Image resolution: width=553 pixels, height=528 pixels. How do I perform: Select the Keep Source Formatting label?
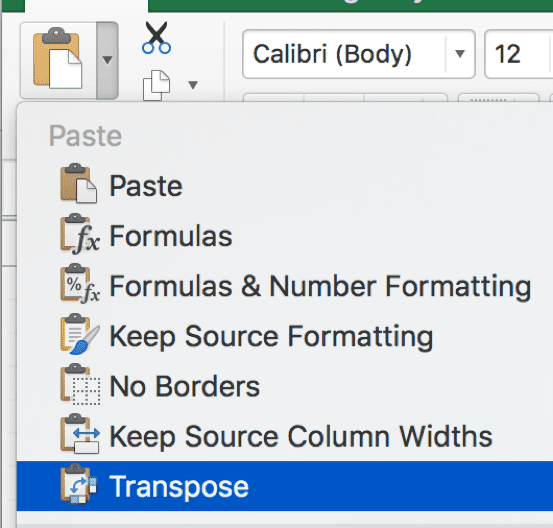[271, 336]
